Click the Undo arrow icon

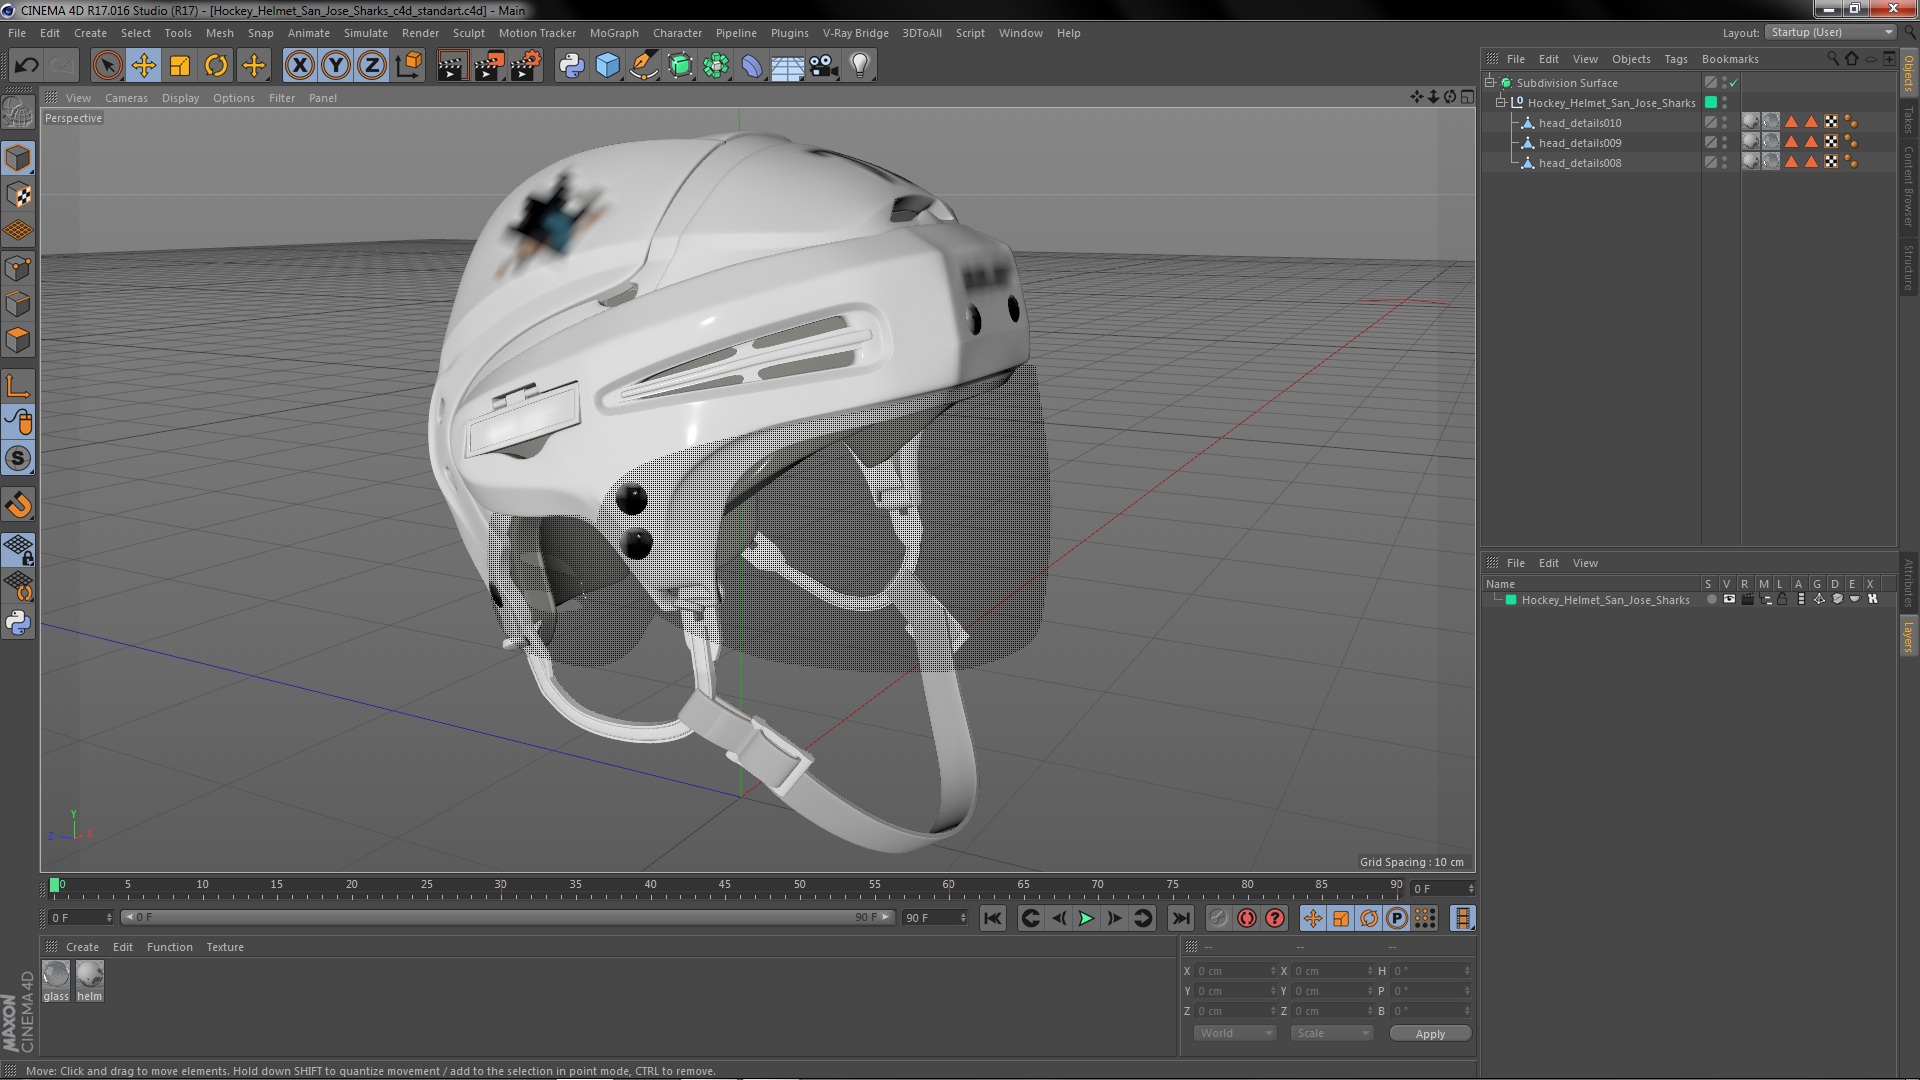pyautogui.click(x=26, y=66)
